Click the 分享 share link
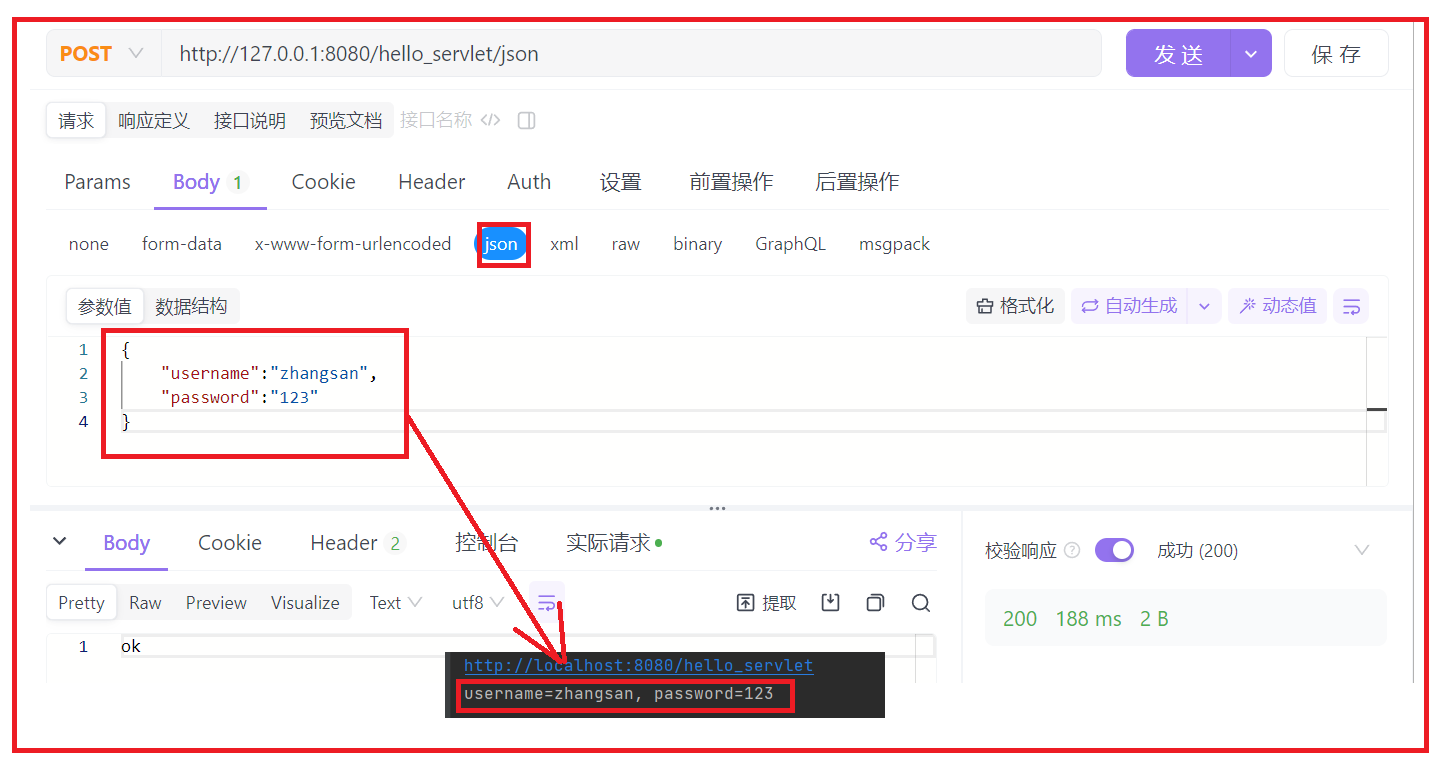Screen dimensions: 1445x766 click(x=903, y=542)
